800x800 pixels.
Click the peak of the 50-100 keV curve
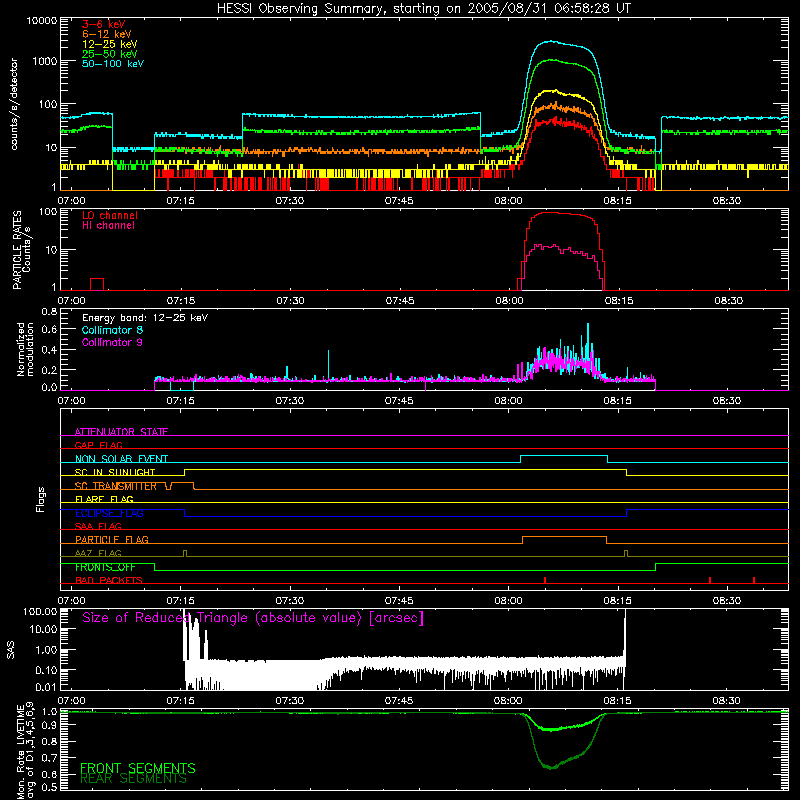[551, 41]
